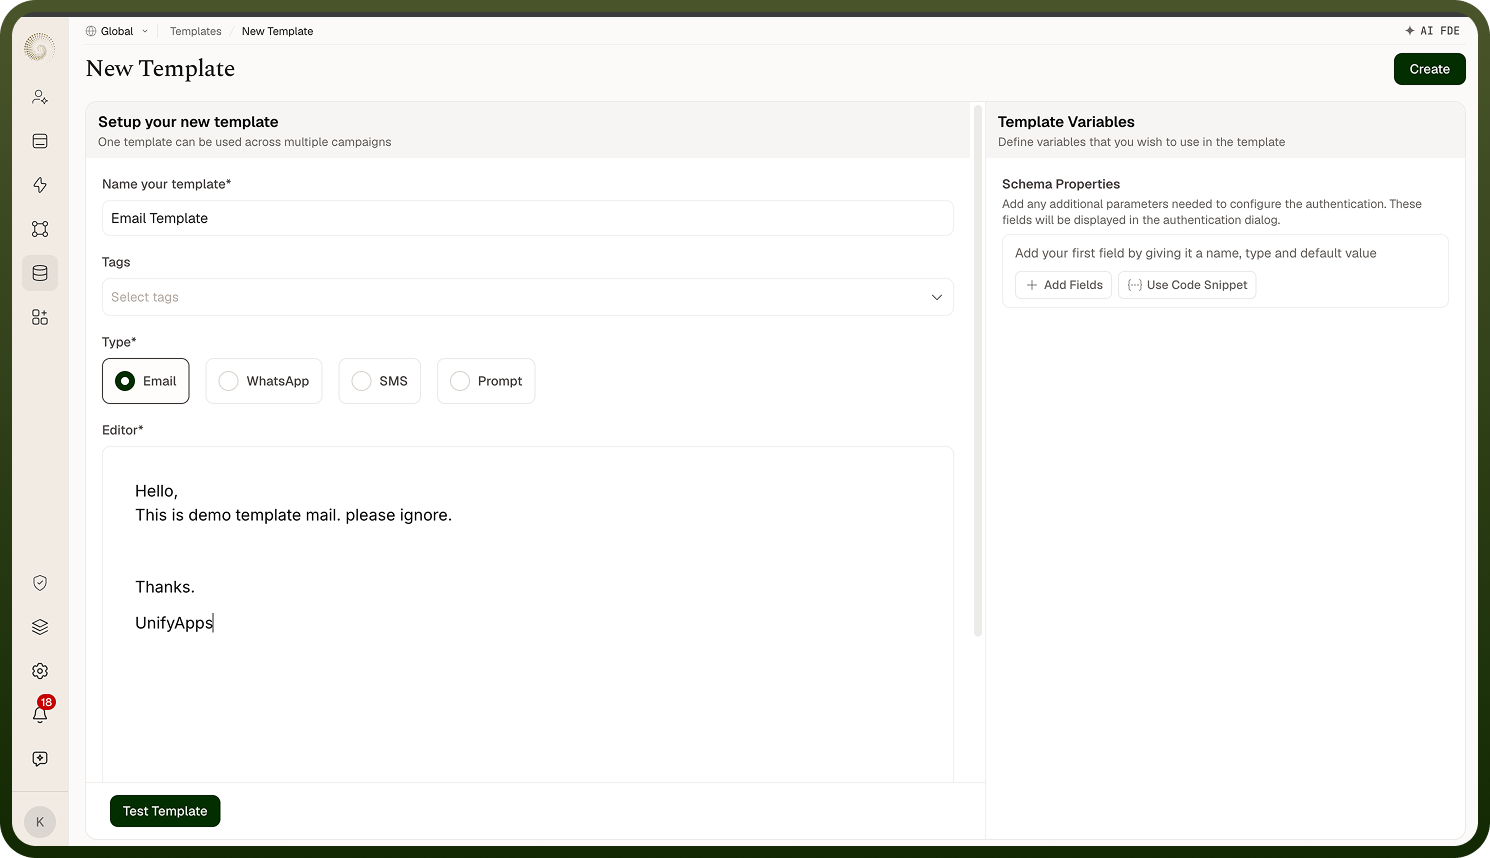The image size is (1490, 858).
Task: Click the 'Setup your new template' heading
Action: click(x=188, y=122)
